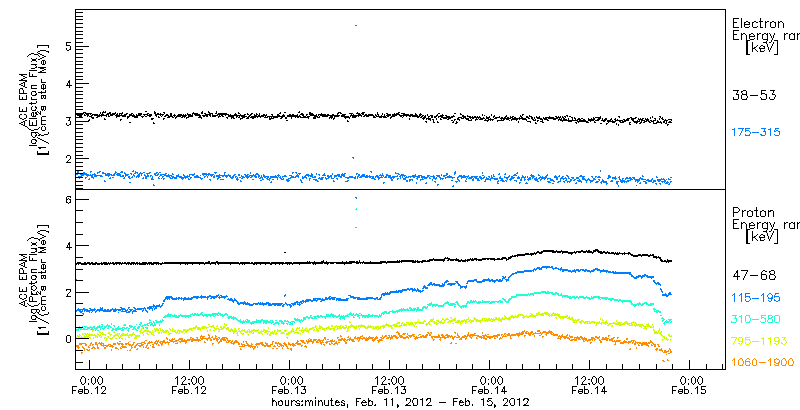Click the orange proton outlier point near 4.8
Screen dimensions: 800x410
[x=356, y=227]
